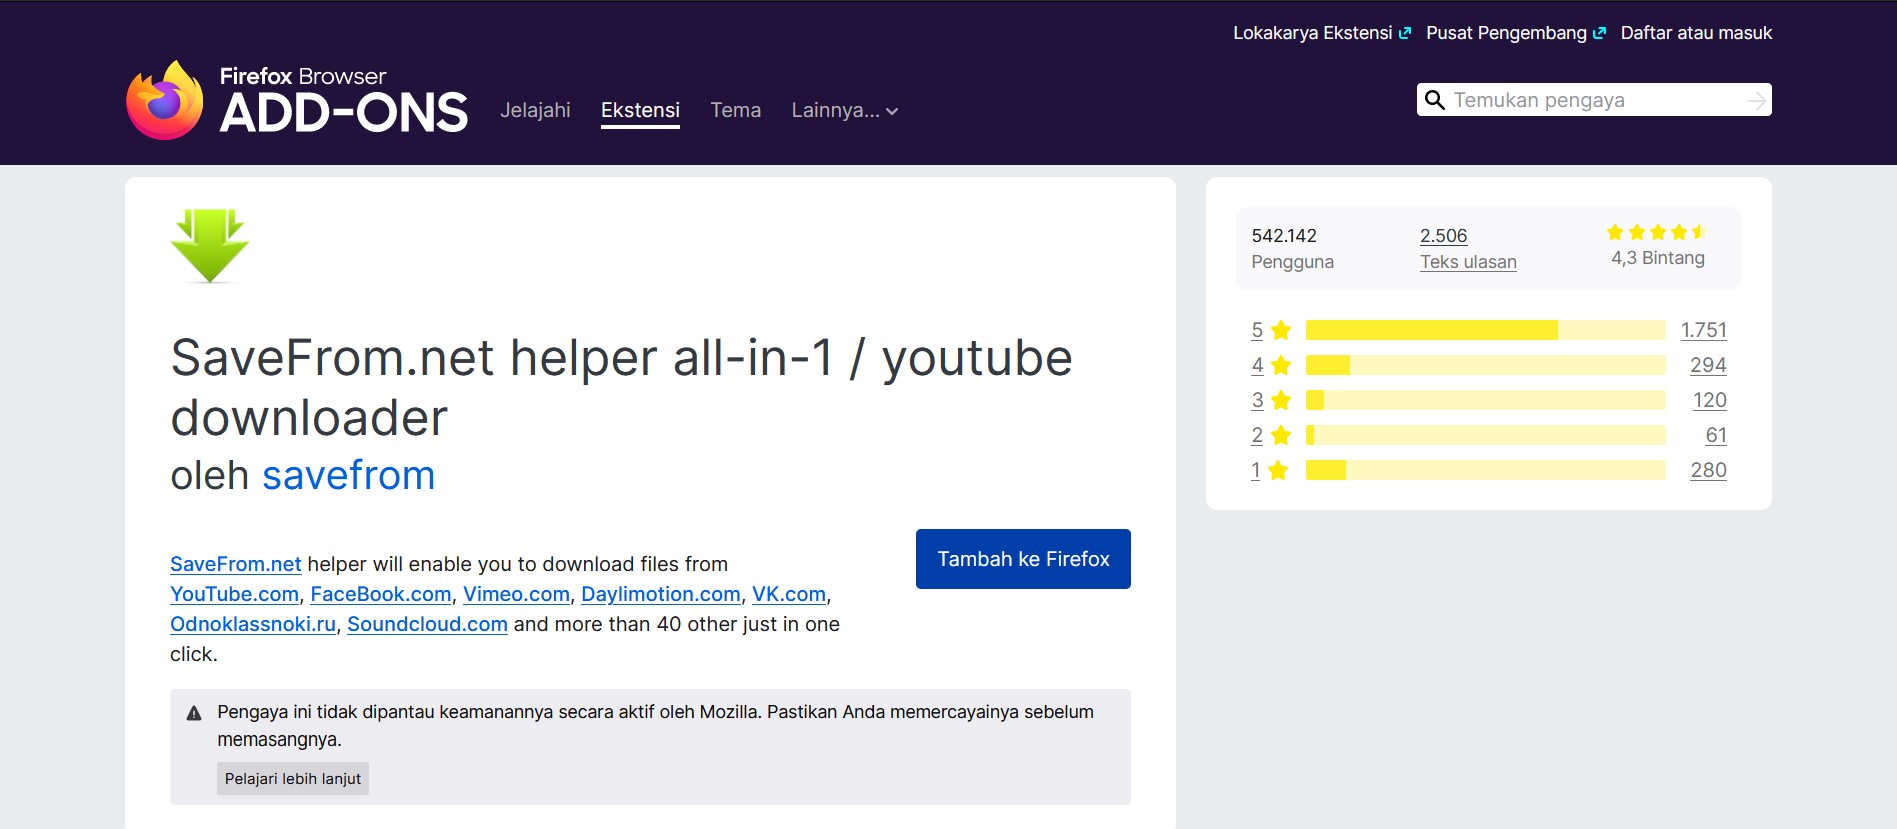Click the search magnifier icon
1897x829 pixels.
pos(1434,100)
